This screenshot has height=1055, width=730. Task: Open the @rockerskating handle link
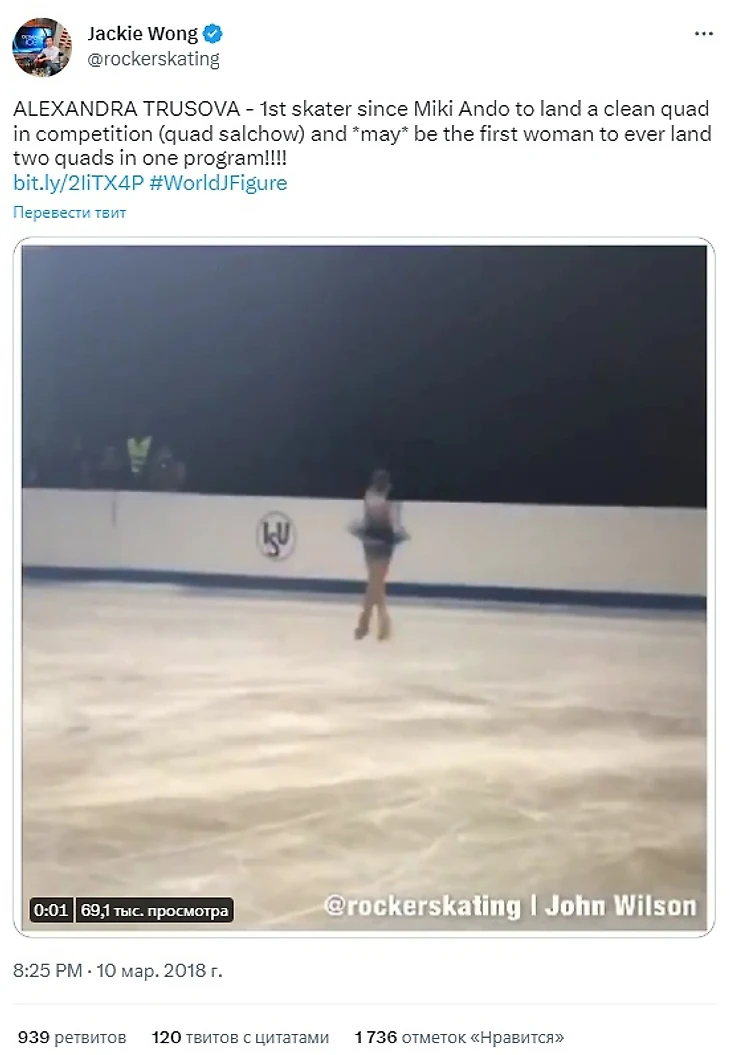153,59
